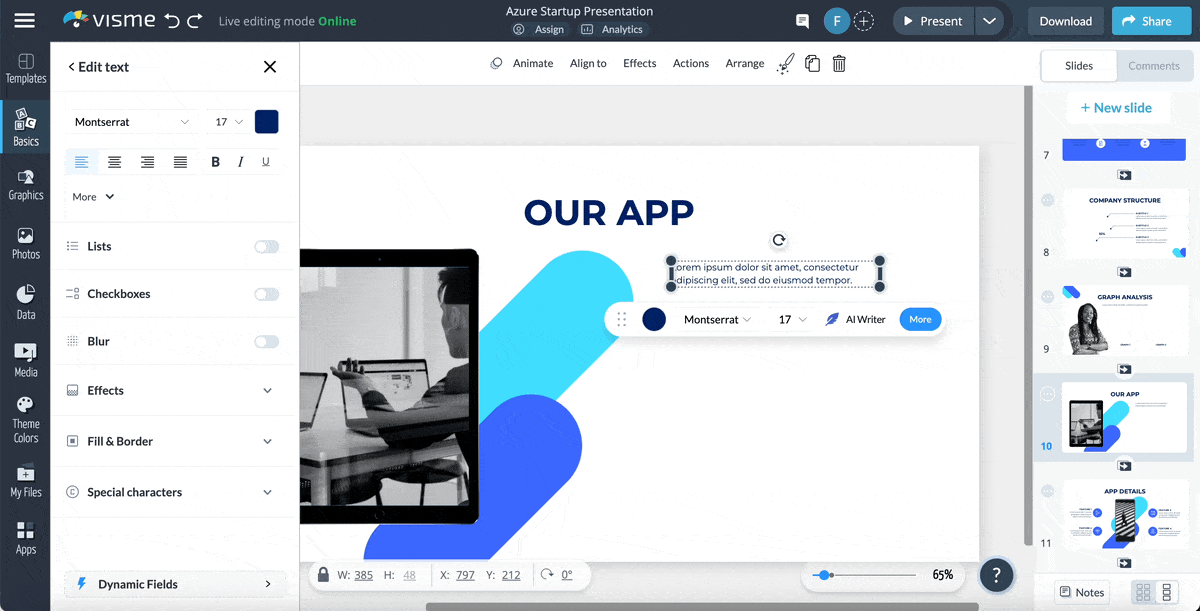Click the trash delete icon in toolbar

tap(839, 63)
